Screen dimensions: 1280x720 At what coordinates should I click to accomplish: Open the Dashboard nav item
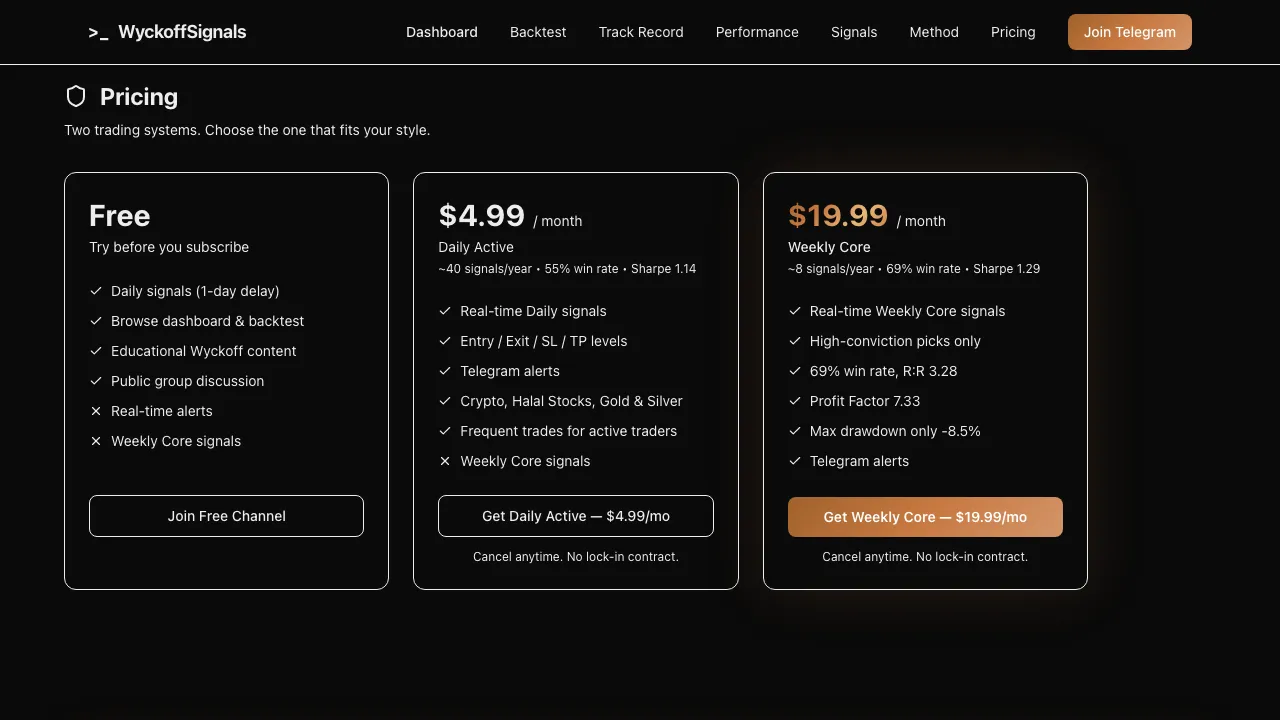tap(441, 32)
